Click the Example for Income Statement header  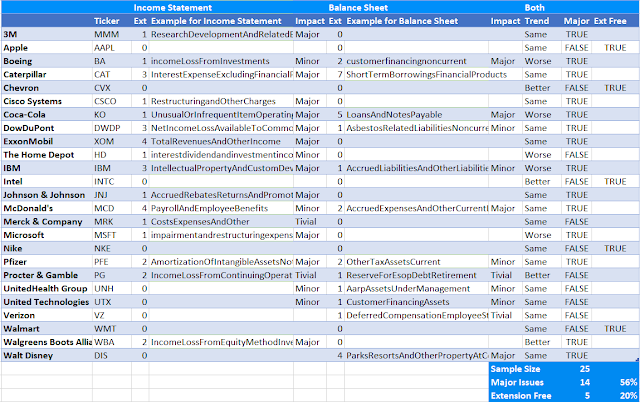click(216, 21)
